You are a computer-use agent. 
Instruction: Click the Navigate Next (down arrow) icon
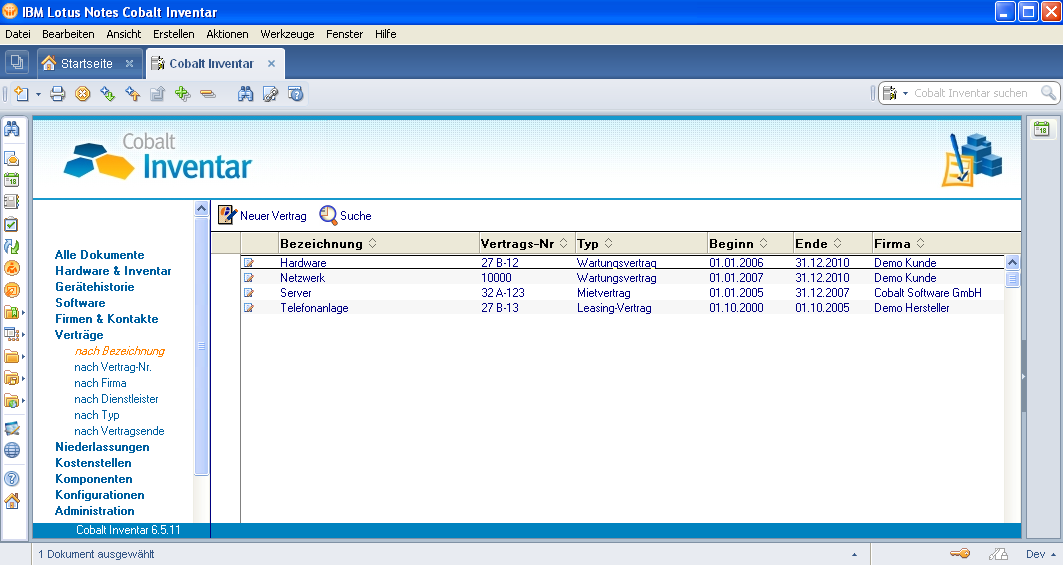(x=107, y=94)
